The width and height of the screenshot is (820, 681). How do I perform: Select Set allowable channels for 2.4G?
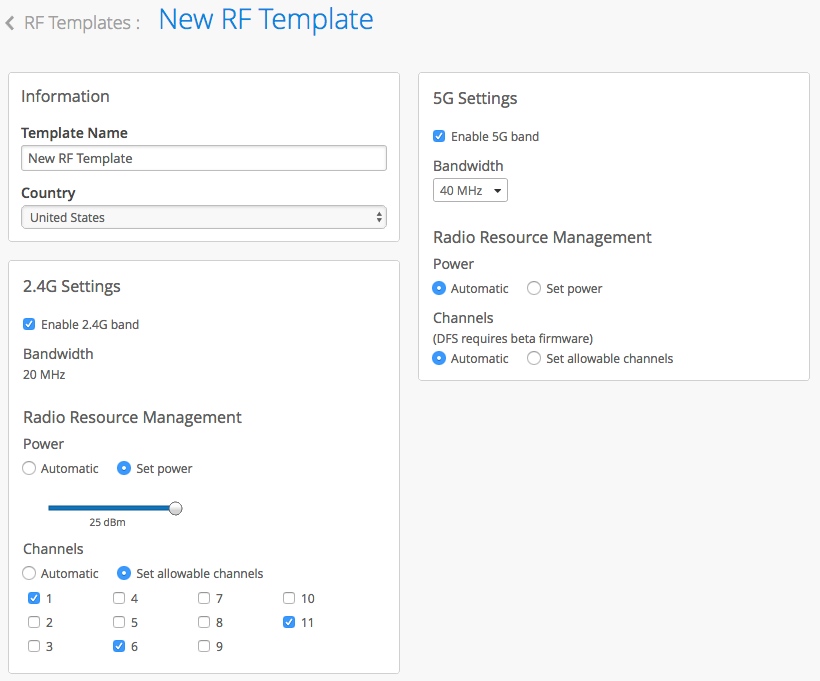click(124, 573)
